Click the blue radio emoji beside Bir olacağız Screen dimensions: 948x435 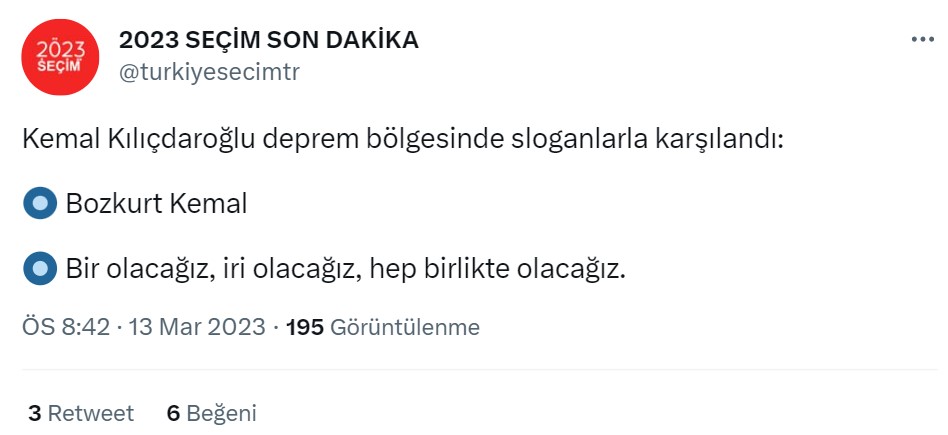point(40,268)
